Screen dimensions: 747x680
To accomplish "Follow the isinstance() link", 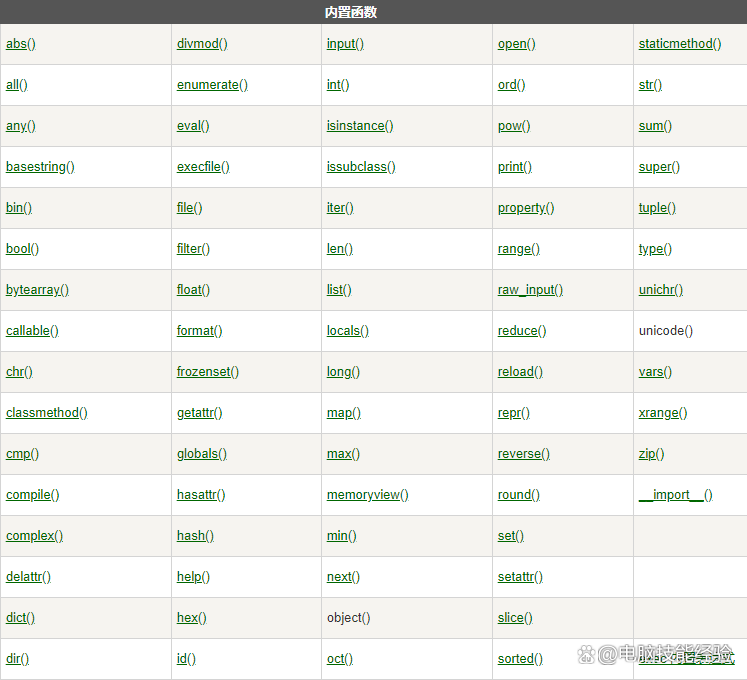I will click(x=360, y=126).
